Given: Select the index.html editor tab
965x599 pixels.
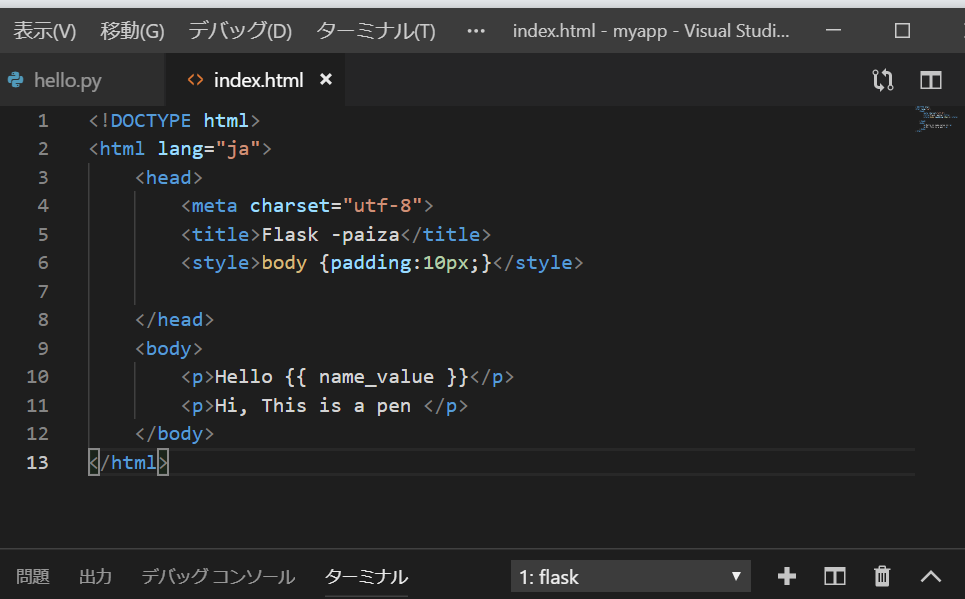Looking at the screenshot, I should pyautogui.click(x=257, y=80).
